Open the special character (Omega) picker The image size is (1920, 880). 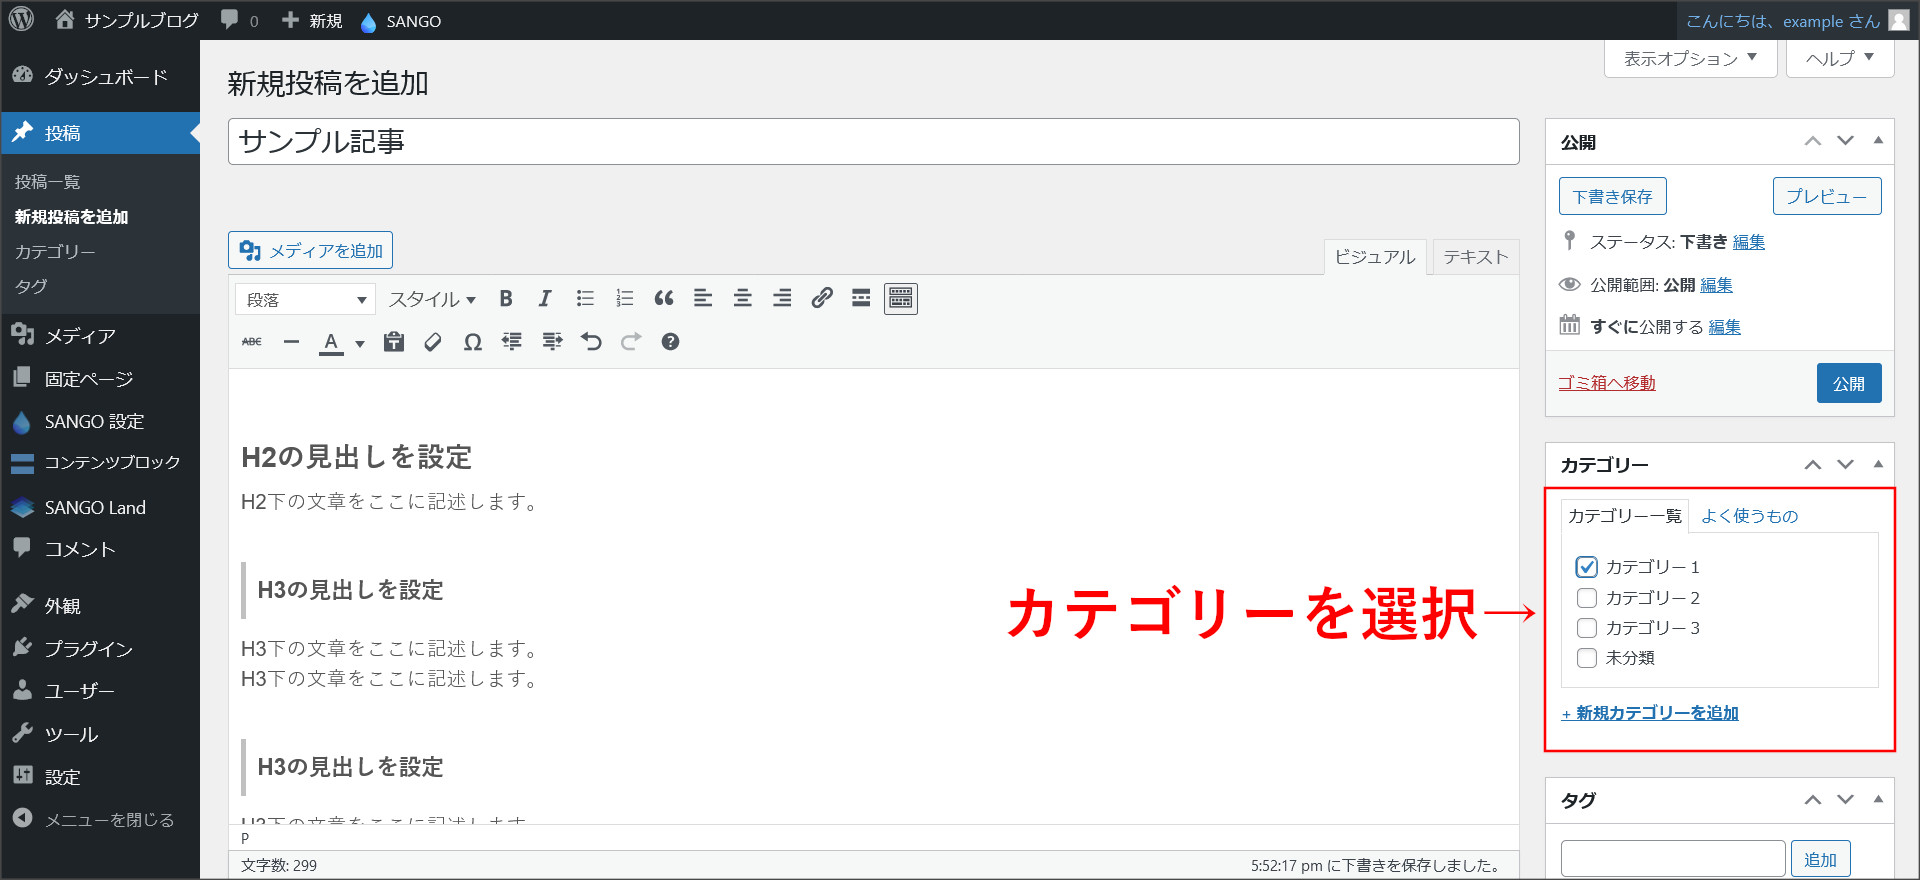click(x=473, y=342)
